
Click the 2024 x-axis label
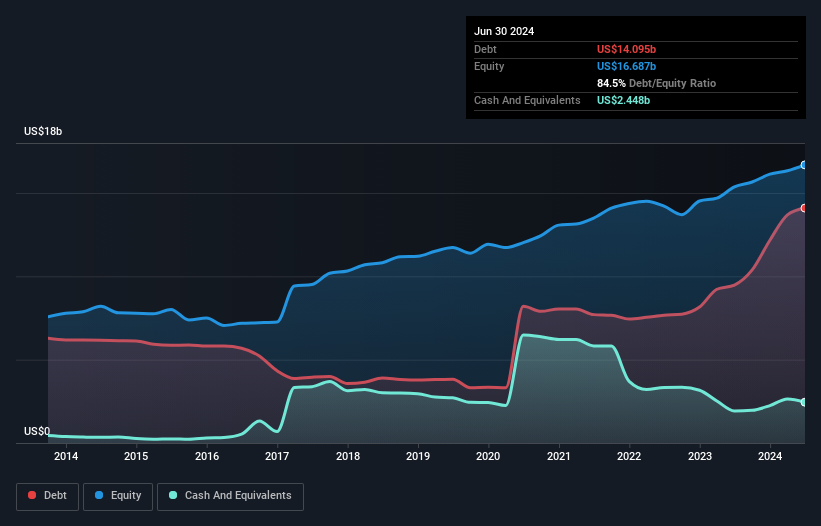770,456
